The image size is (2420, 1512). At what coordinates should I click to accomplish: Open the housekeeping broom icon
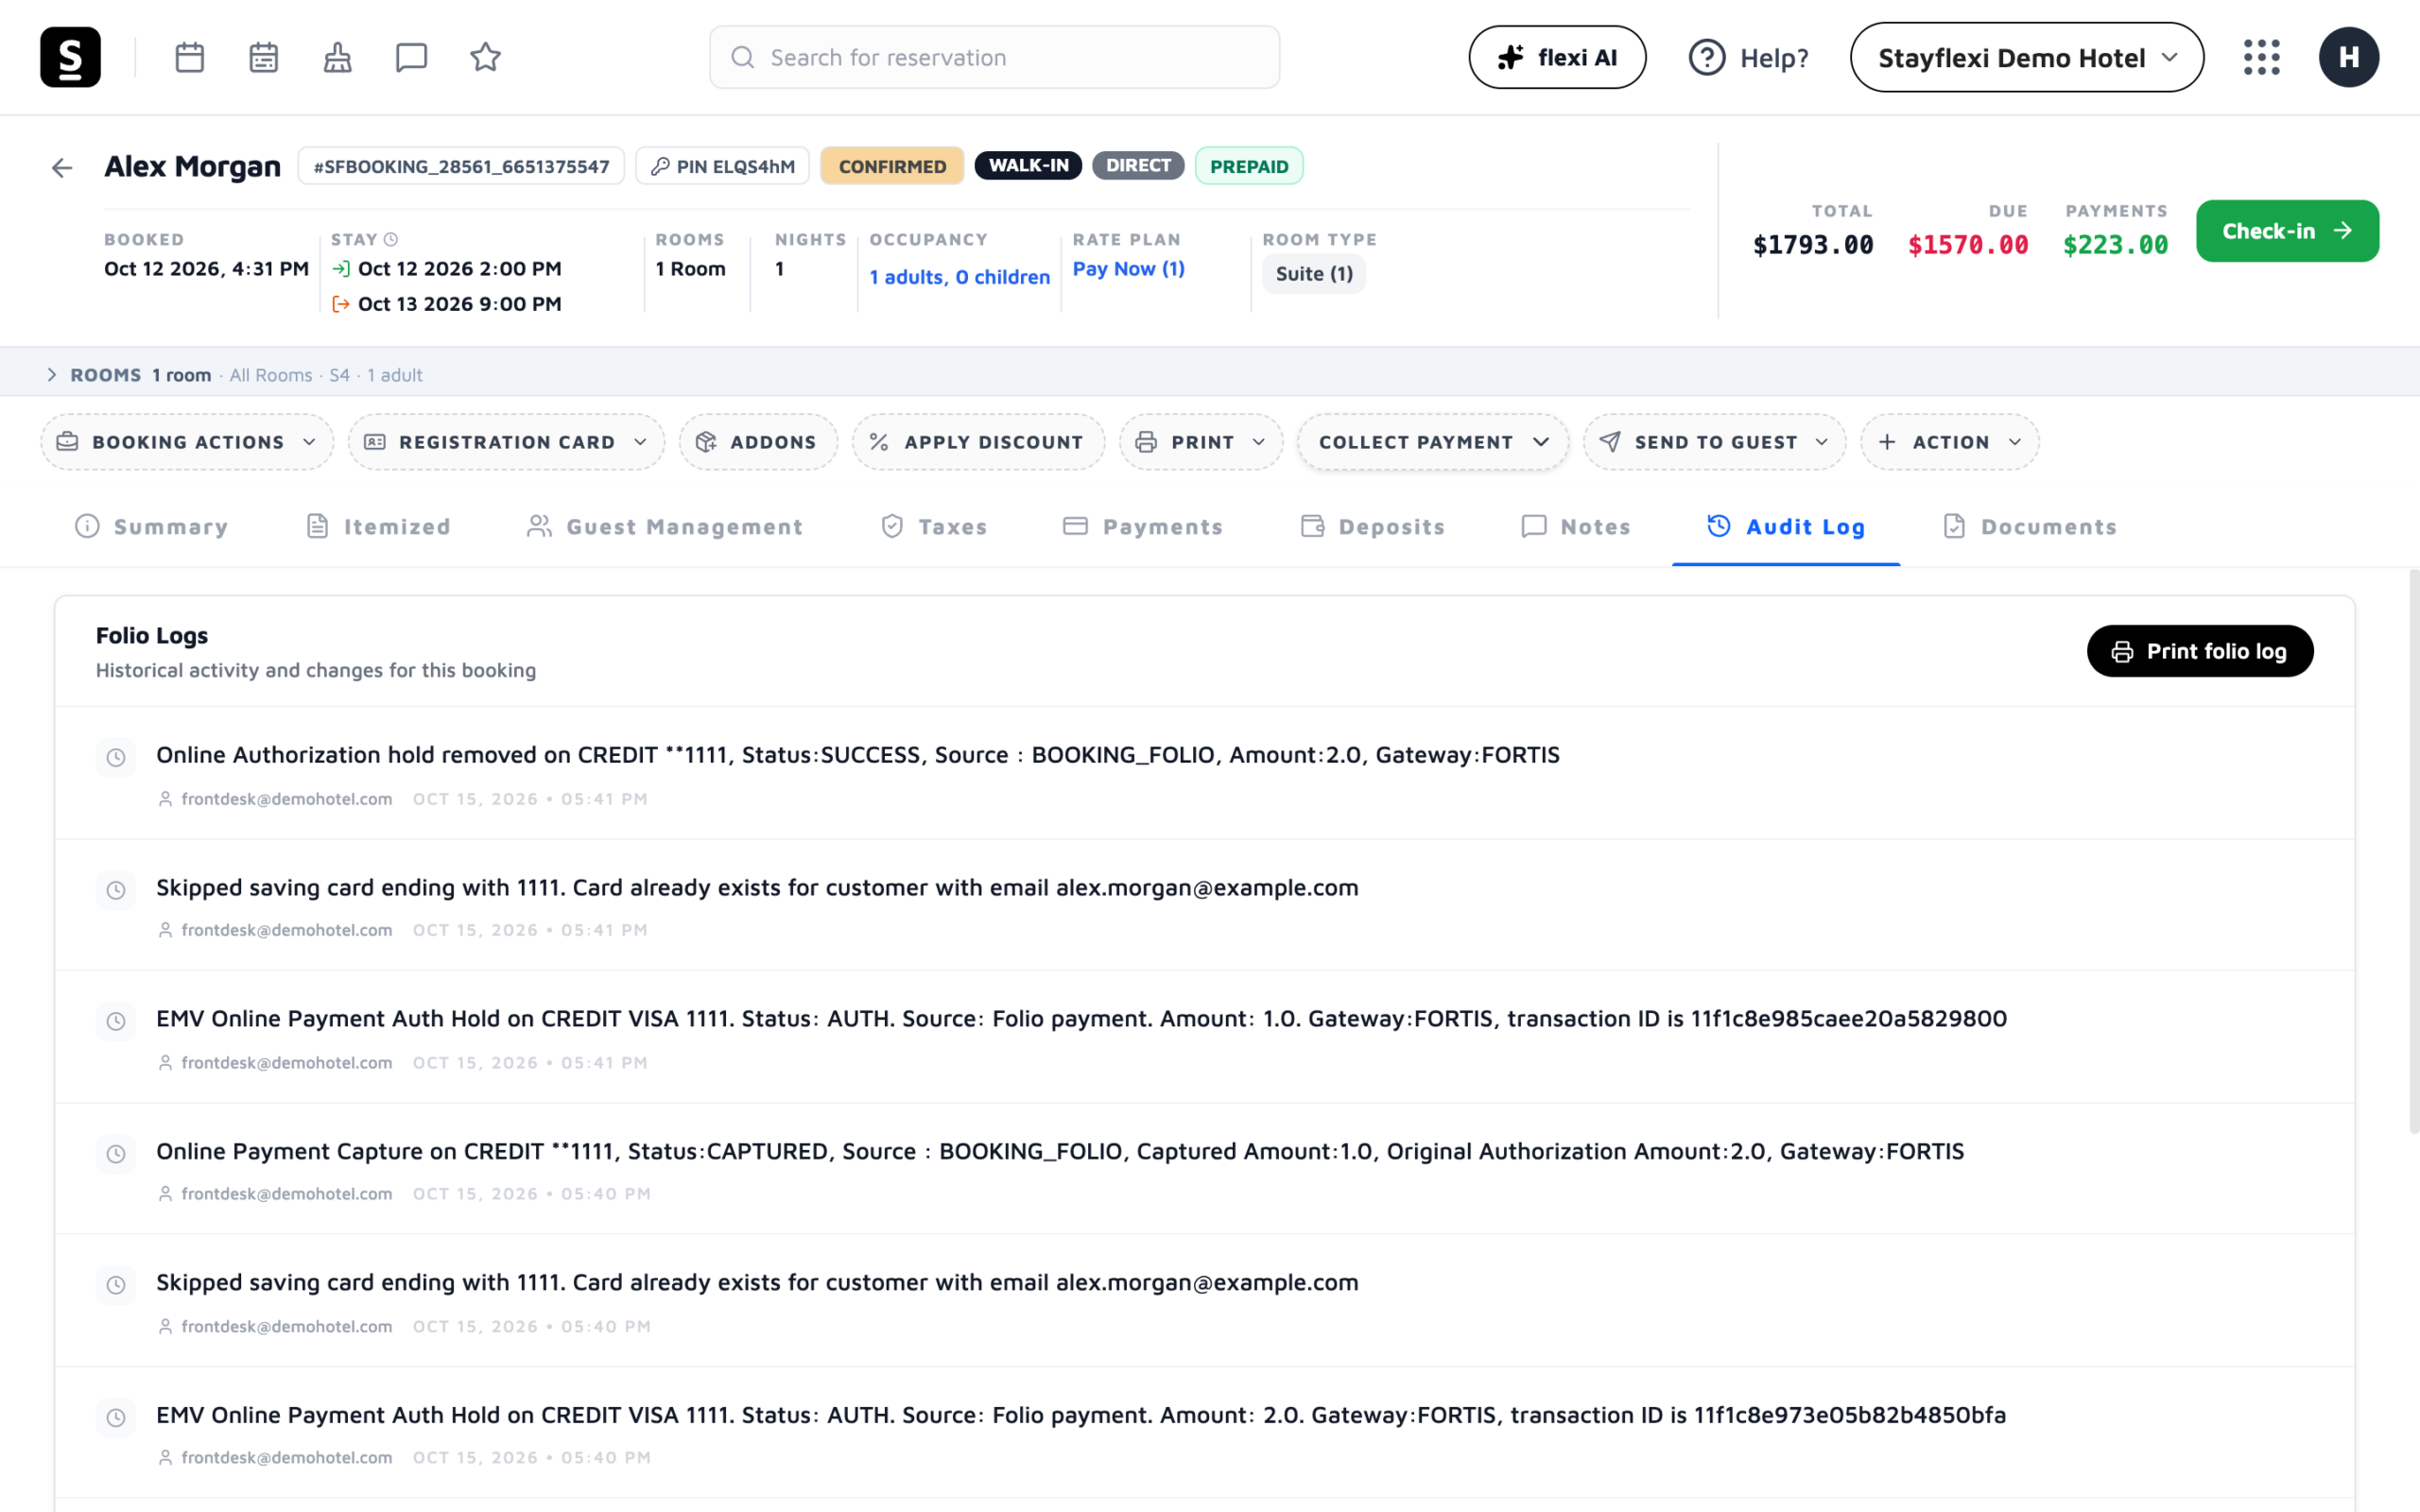337,57
